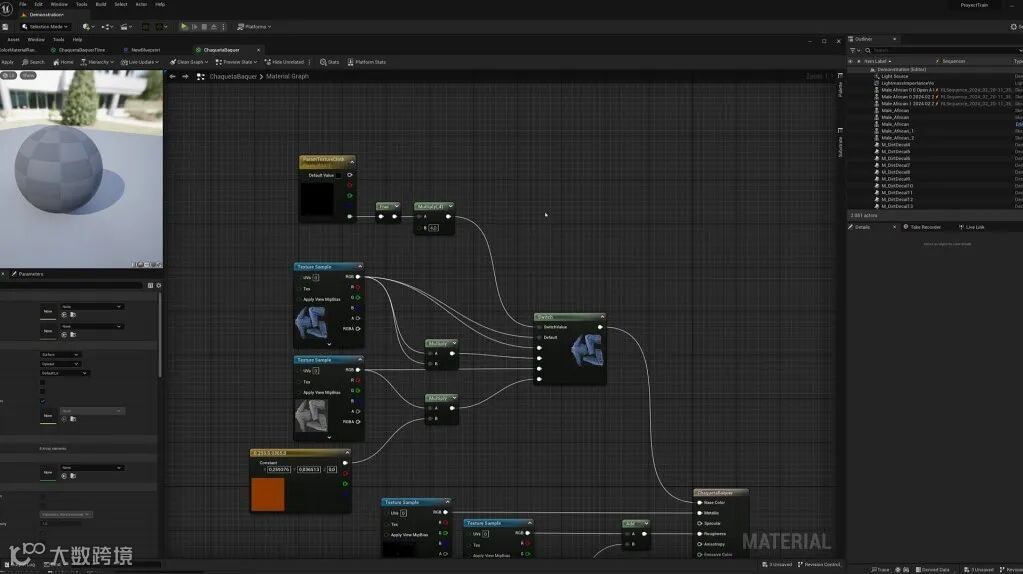1023x574 pixels.
Task: Click the Item Label column header
Action: point(877,61)
